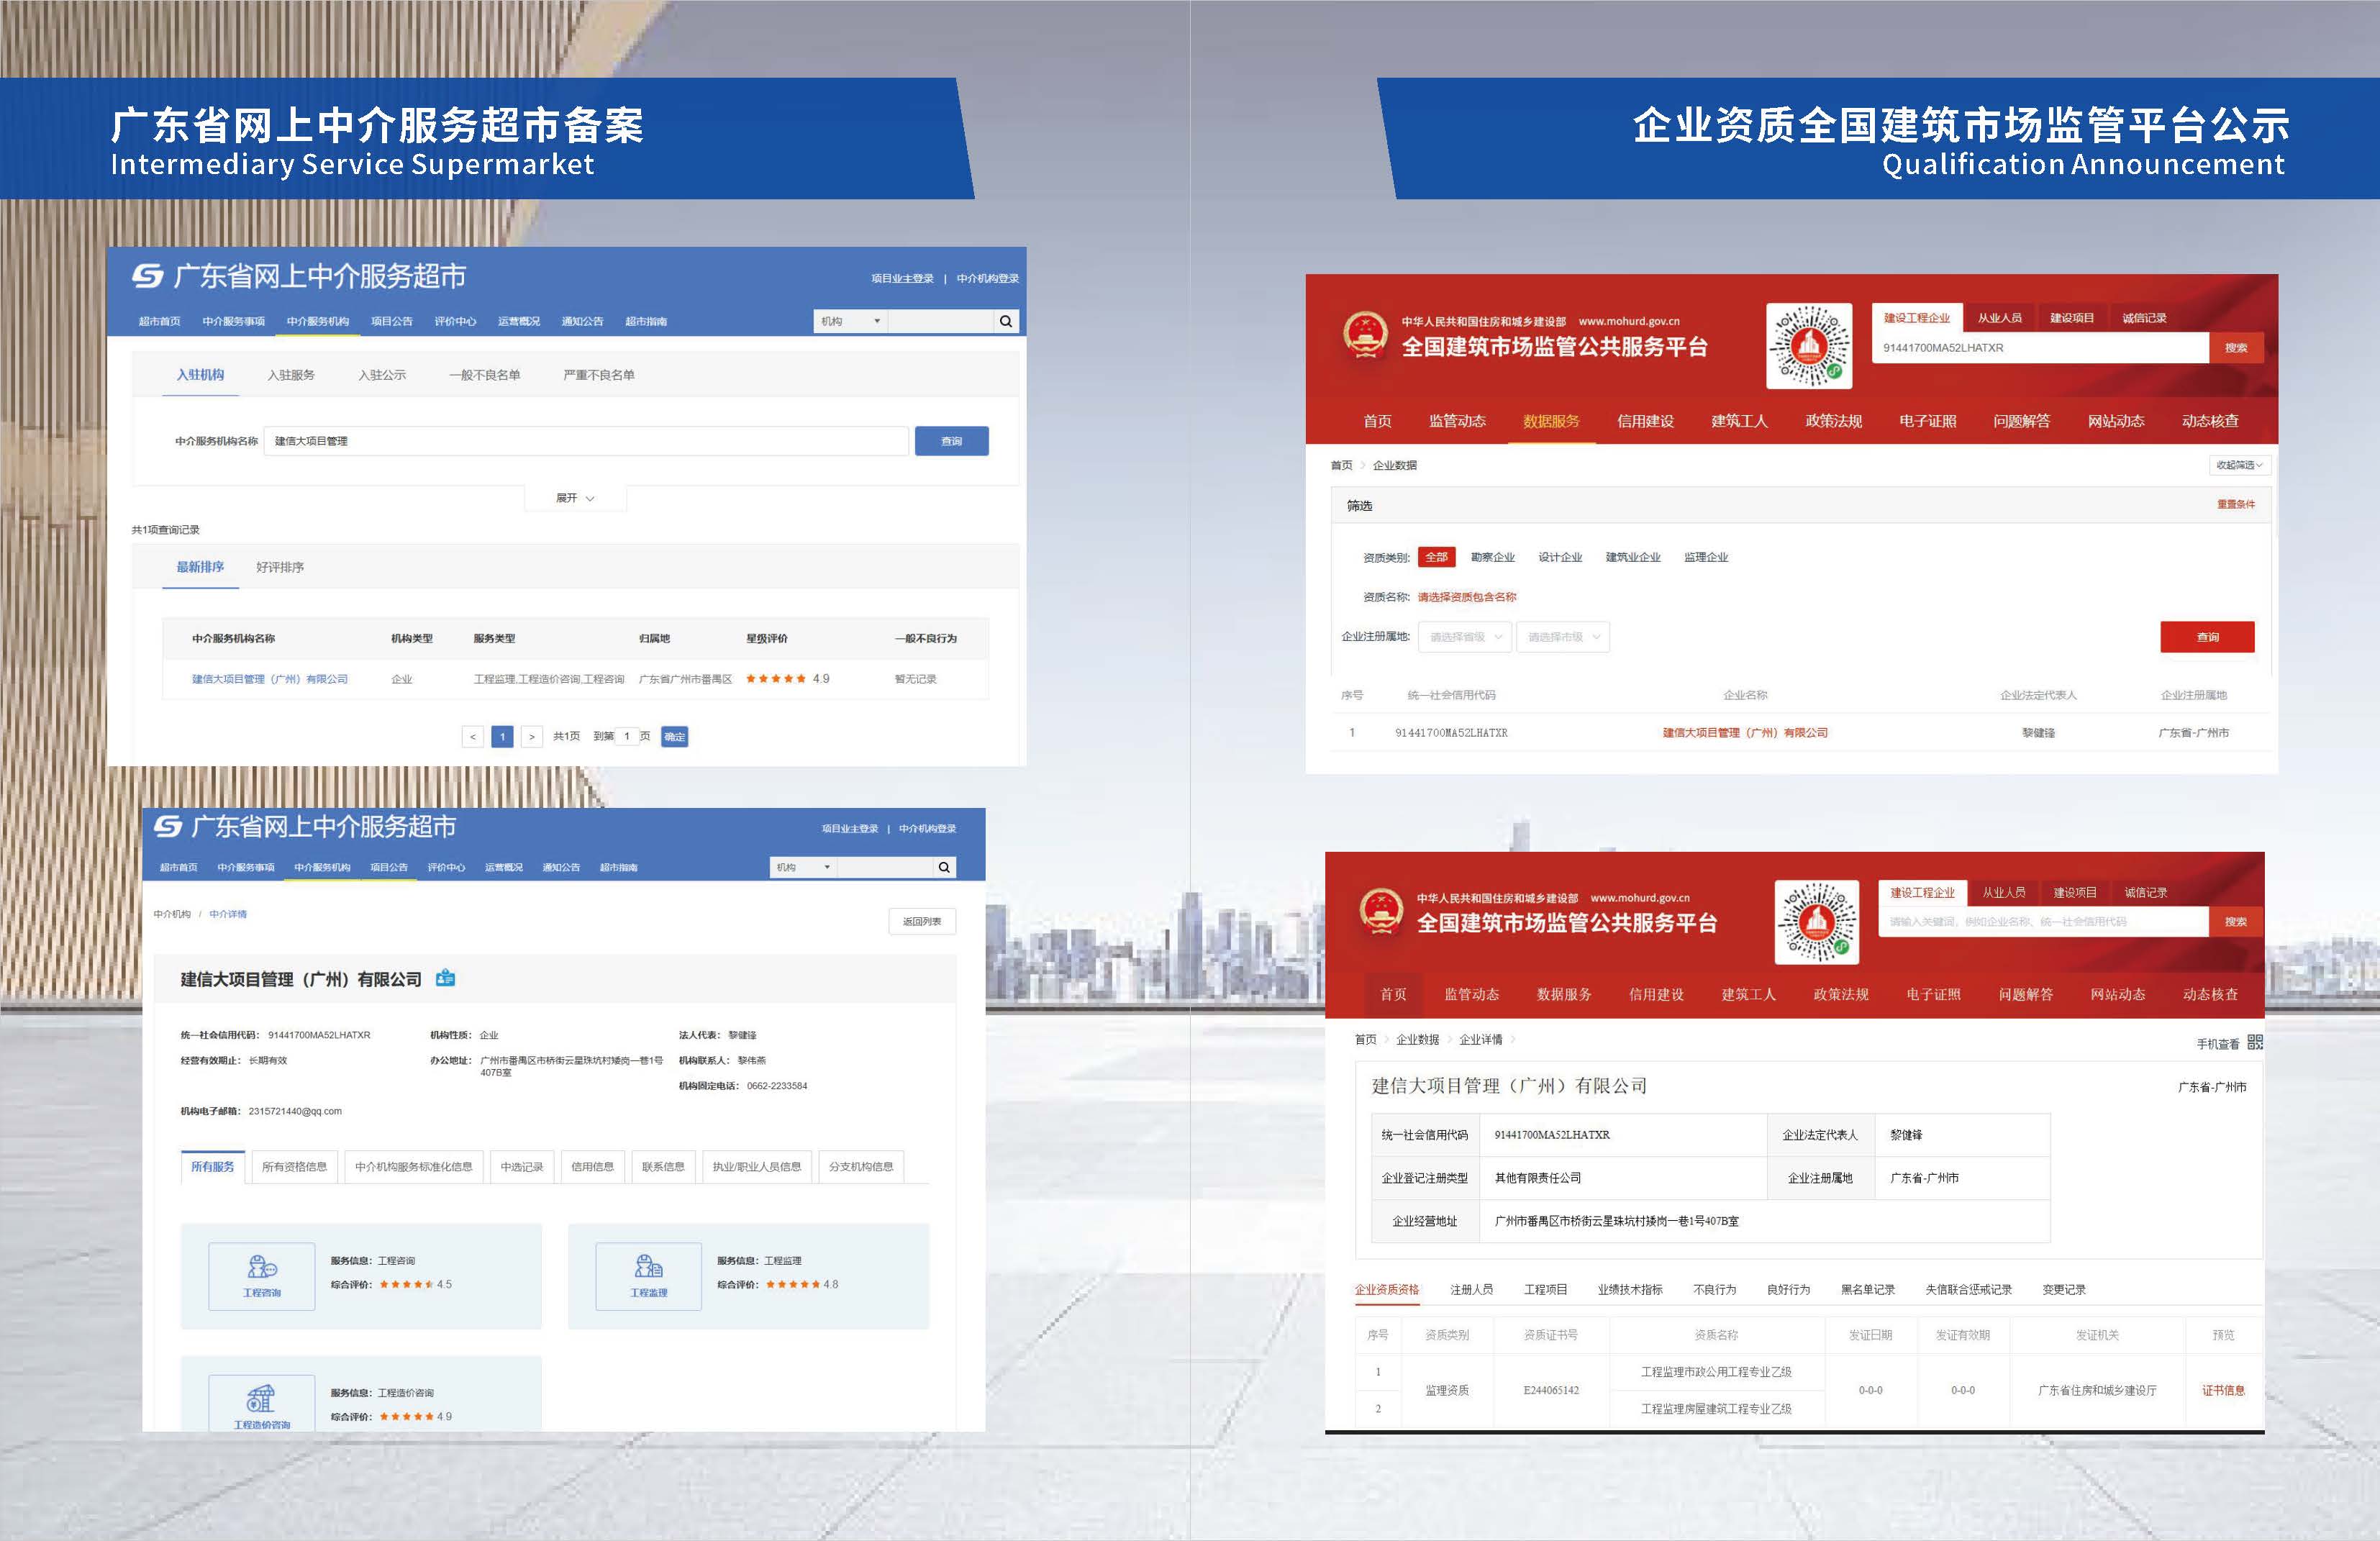
Task: Click the magnifier search icon on the supermarket list page
Action: [1006, 321]
